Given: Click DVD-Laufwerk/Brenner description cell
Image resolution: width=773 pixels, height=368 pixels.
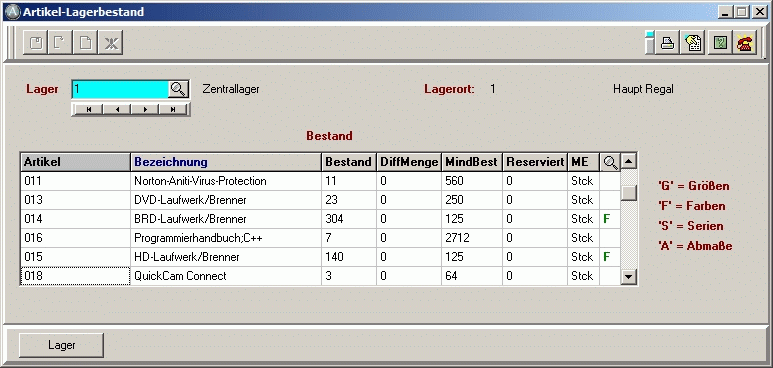Looking at the screenshot, I should pyautogui.click(x=226, y=200).
